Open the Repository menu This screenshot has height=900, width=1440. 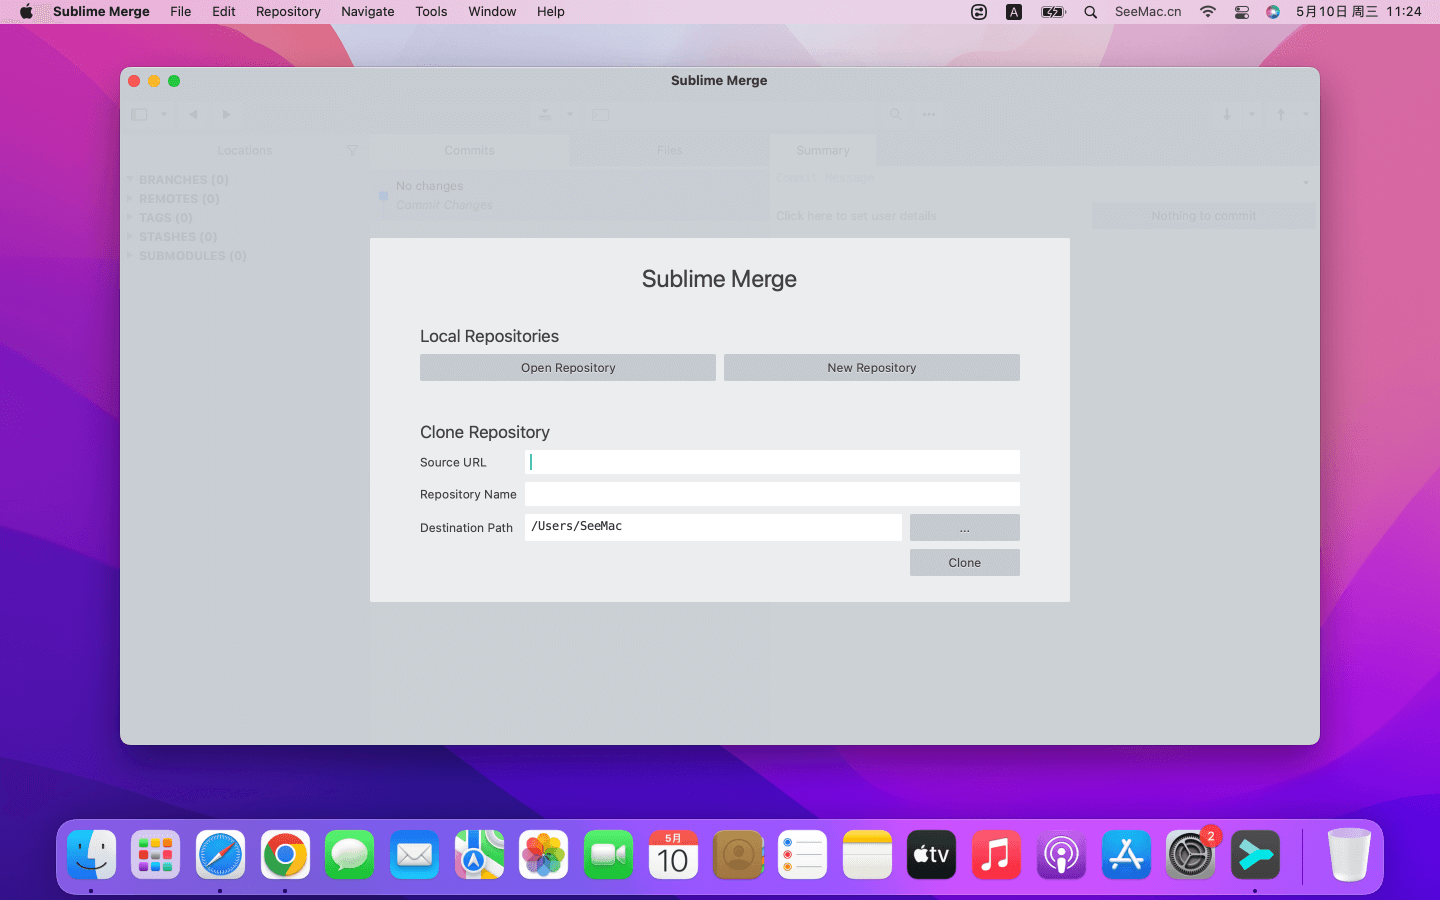(x=288, y=12)
